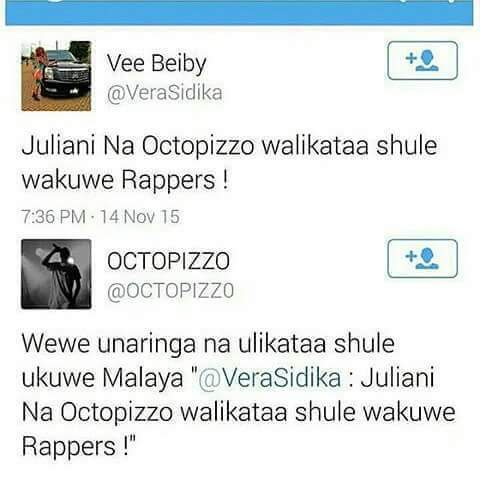Click the Vee Beiby display name
480x480 pixels.
[157, 64]
